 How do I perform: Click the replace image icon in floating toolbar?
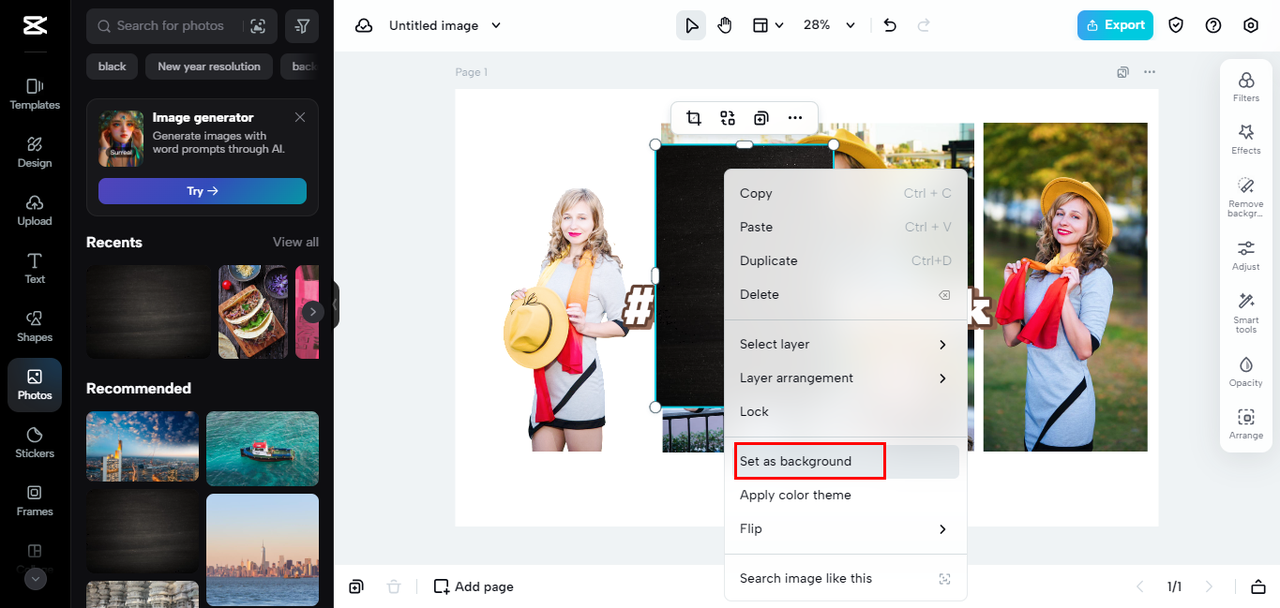[727, 118]
